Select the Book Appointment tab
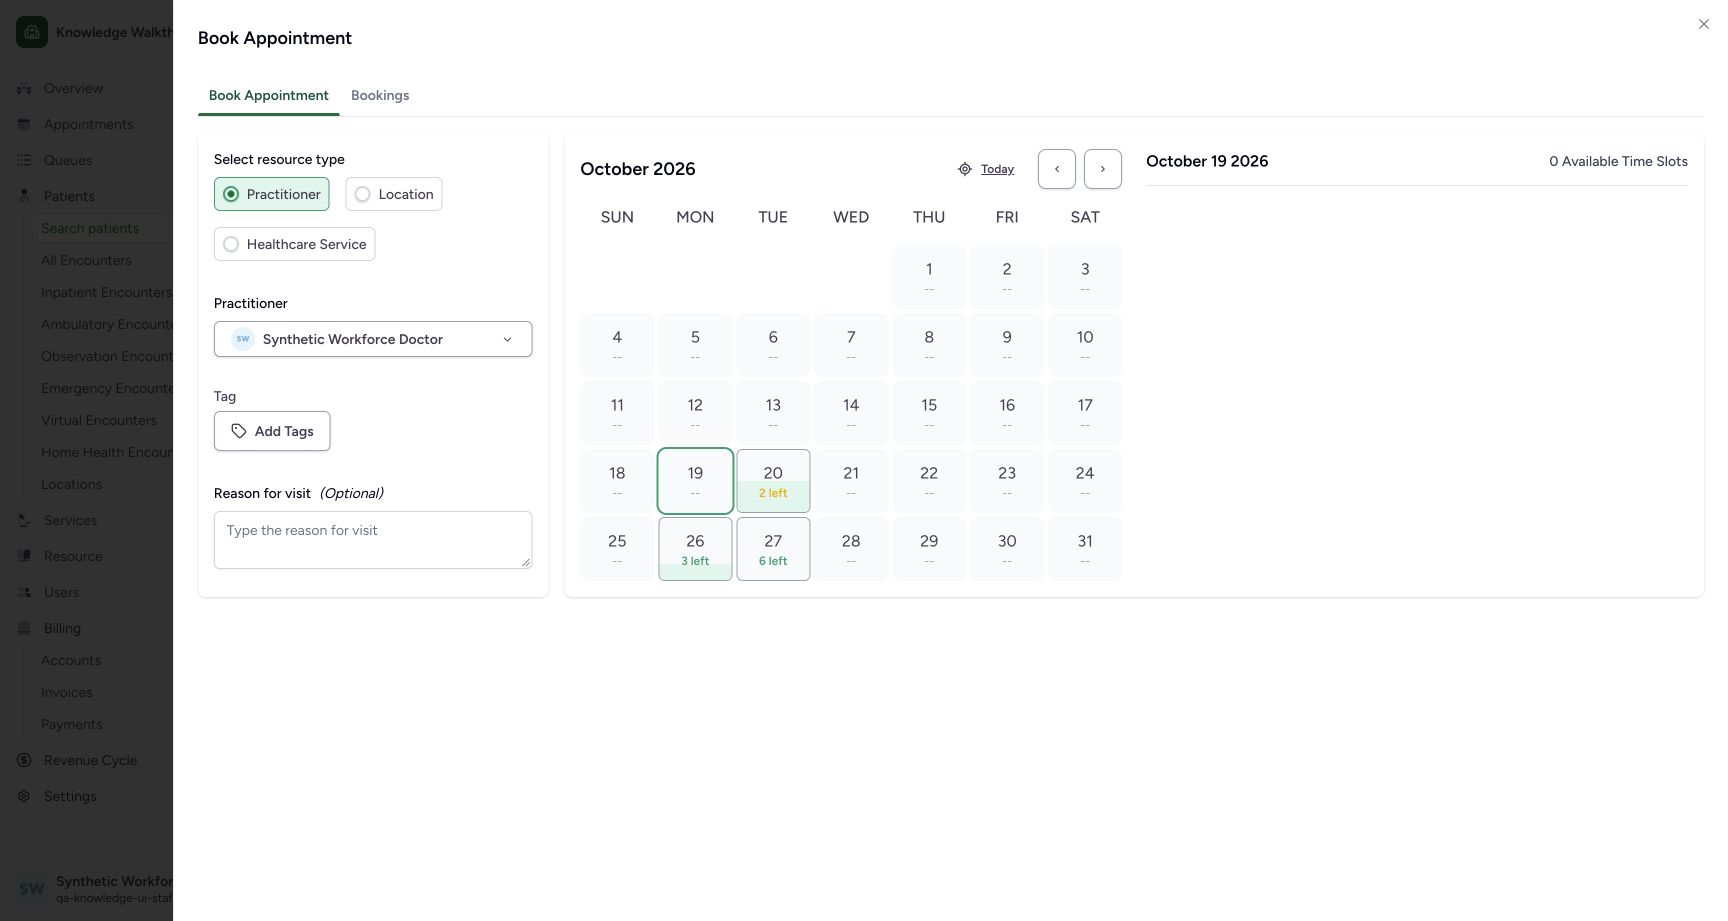This screenshot has height=921, width=1728. (x=269, y=96)
